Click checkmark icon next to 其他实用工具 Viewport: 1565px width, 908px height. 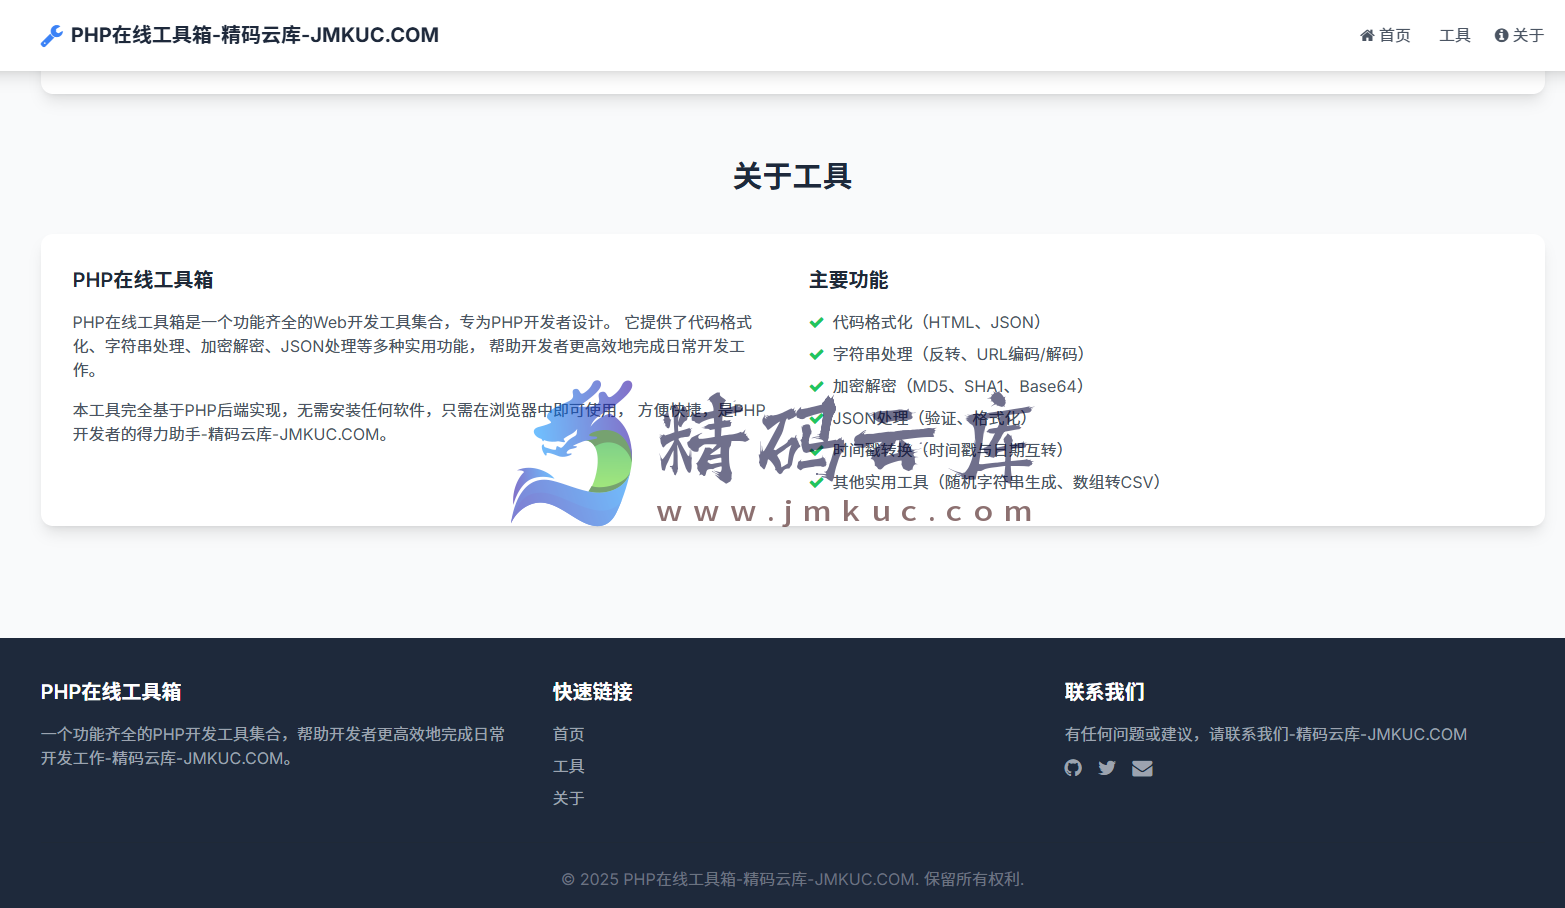[816, 483]
